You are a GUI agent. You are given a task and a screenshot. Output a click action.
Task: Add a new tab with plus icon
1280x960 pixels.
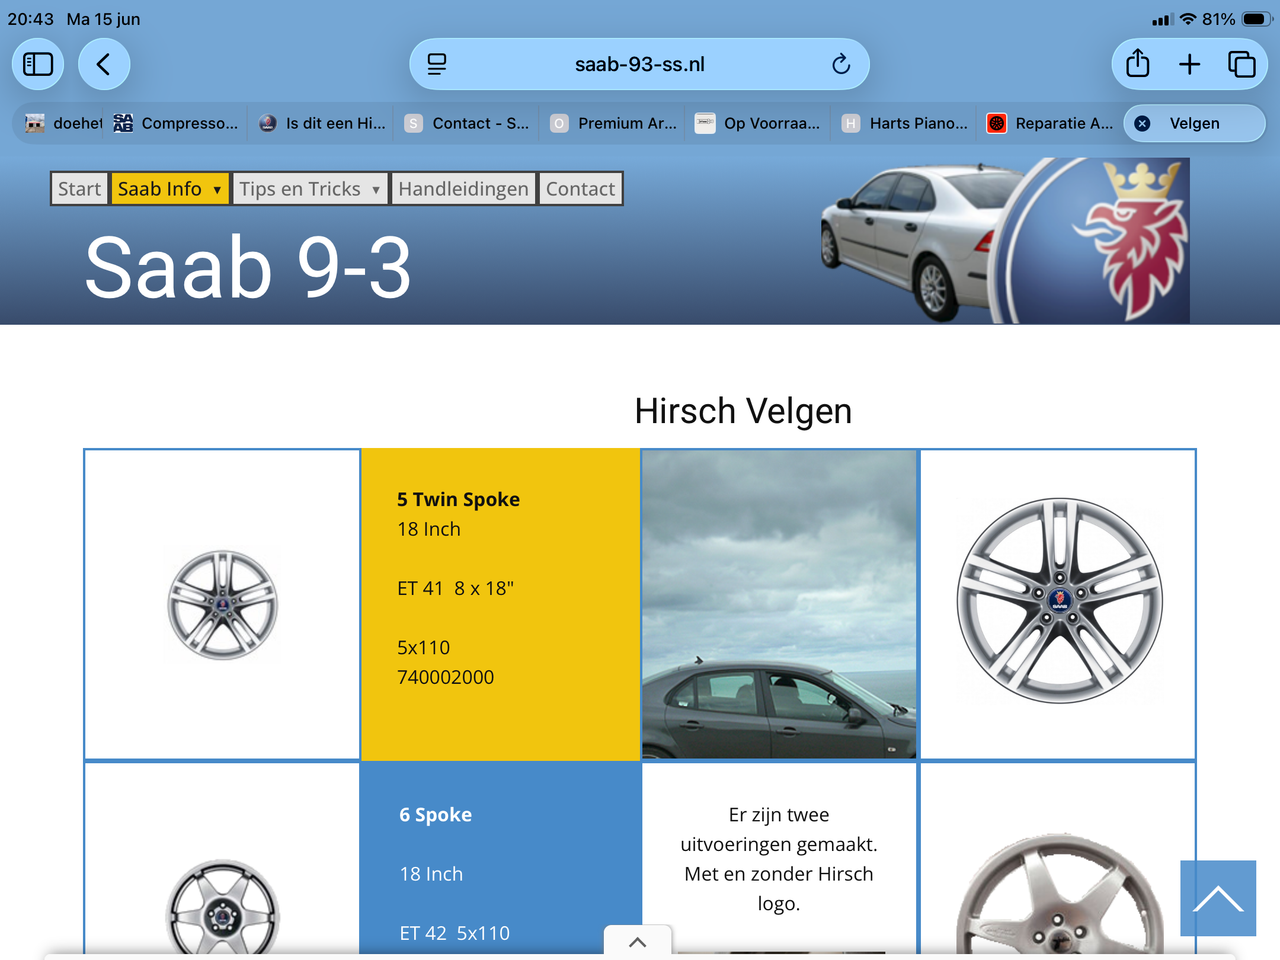pos(1190,64)
